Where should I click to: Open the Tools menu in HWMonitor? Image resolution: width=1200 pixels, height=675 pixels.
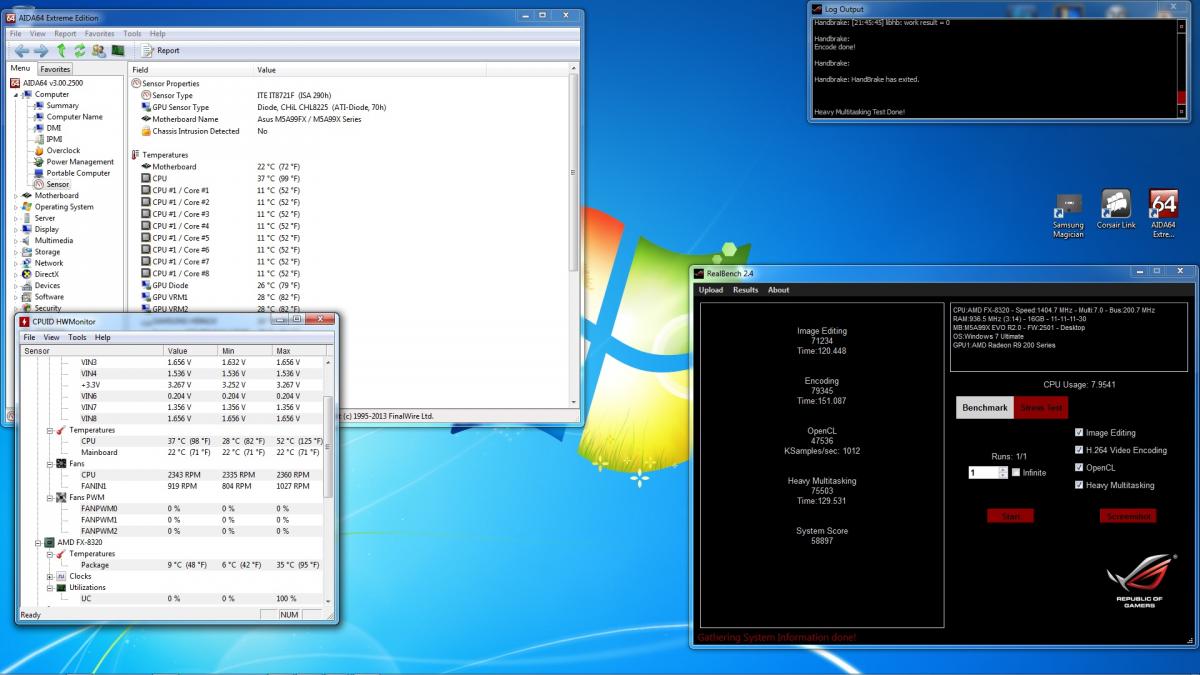pyautogui.click(x=77, y=337)
